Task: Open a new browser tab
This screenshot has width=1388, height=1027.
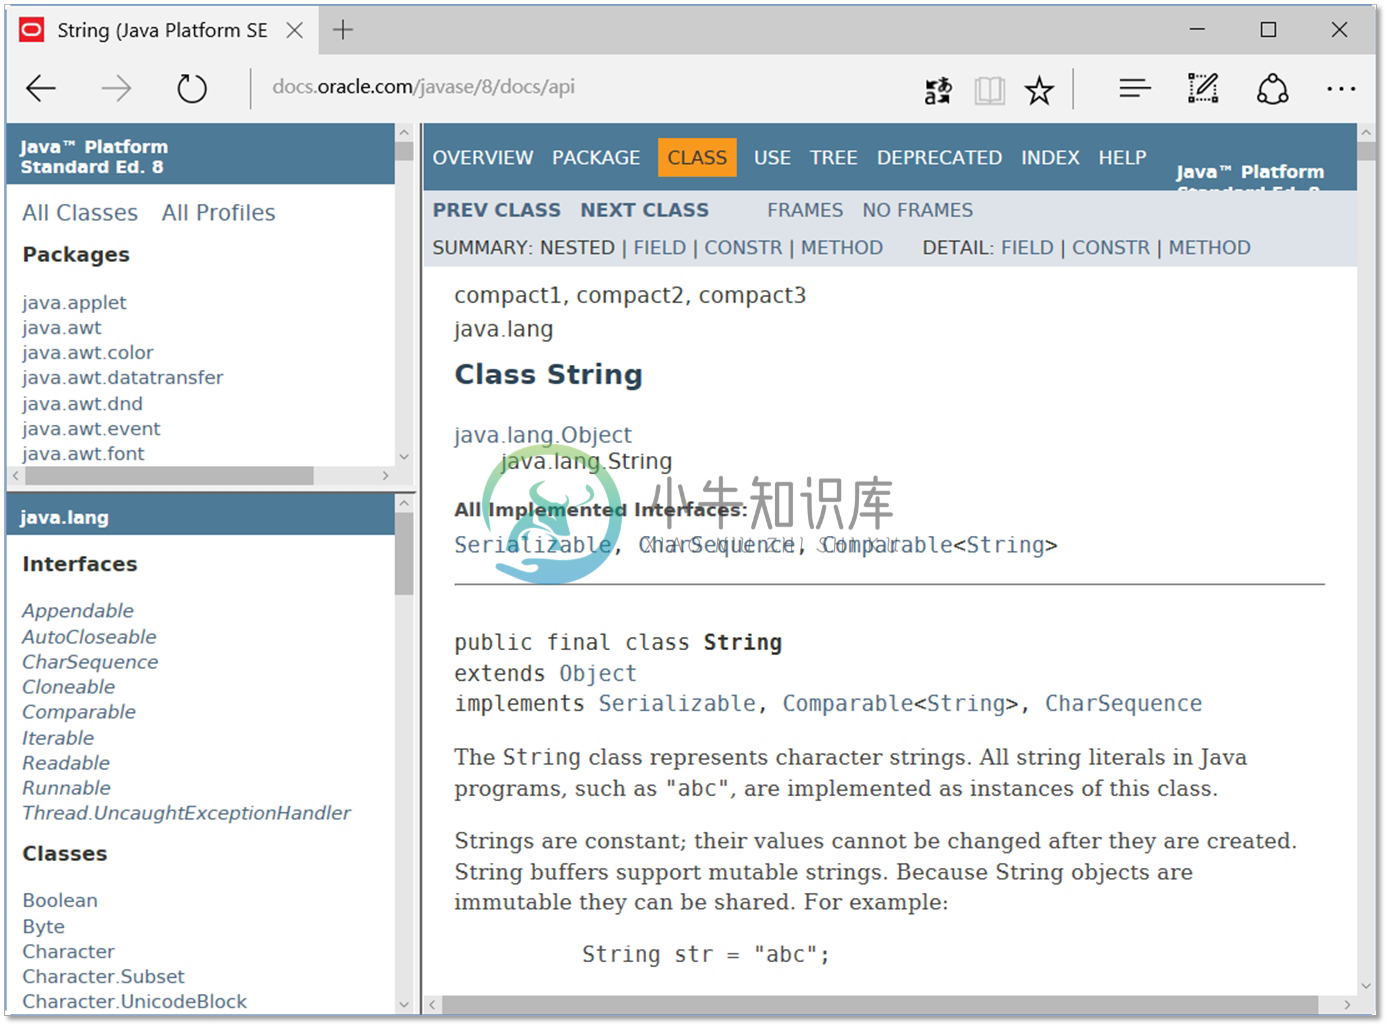Action: click(x=343, y=30)
